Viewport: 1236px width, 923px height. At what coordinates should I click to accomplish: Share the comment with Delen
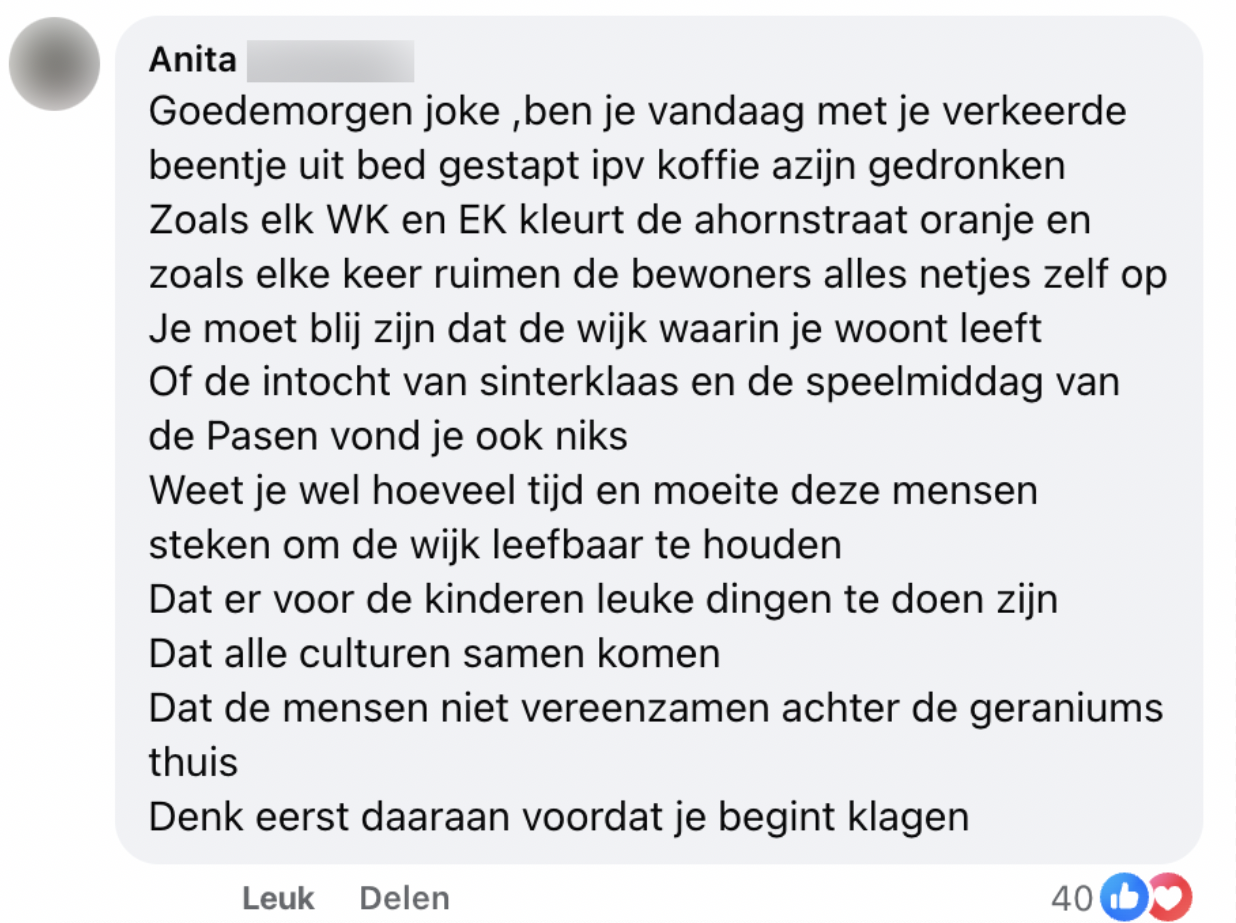tap(404, 898)
